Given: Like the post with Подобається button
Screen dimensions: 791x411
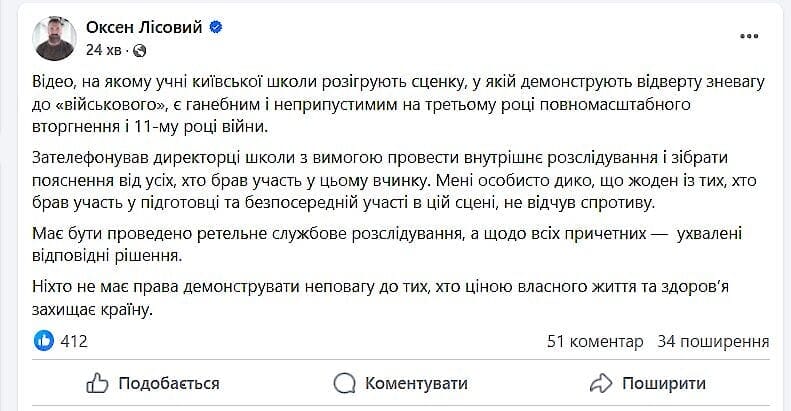Looking at the screenshot, I should point(153,383).
